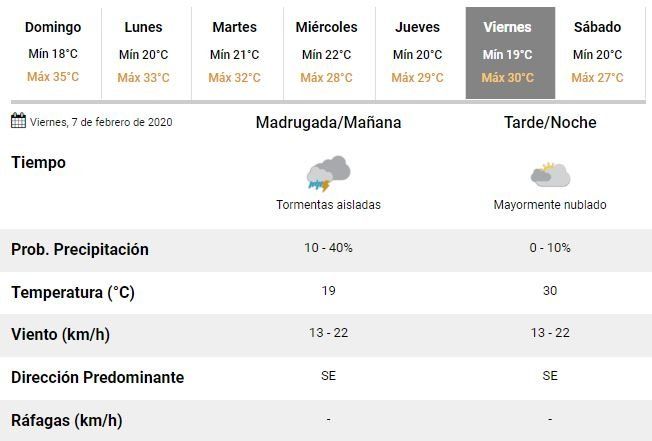Viewport: 652px width, 441px height.
Task: Click the Mayormente nublado label
Action: (x=550, y=205)
